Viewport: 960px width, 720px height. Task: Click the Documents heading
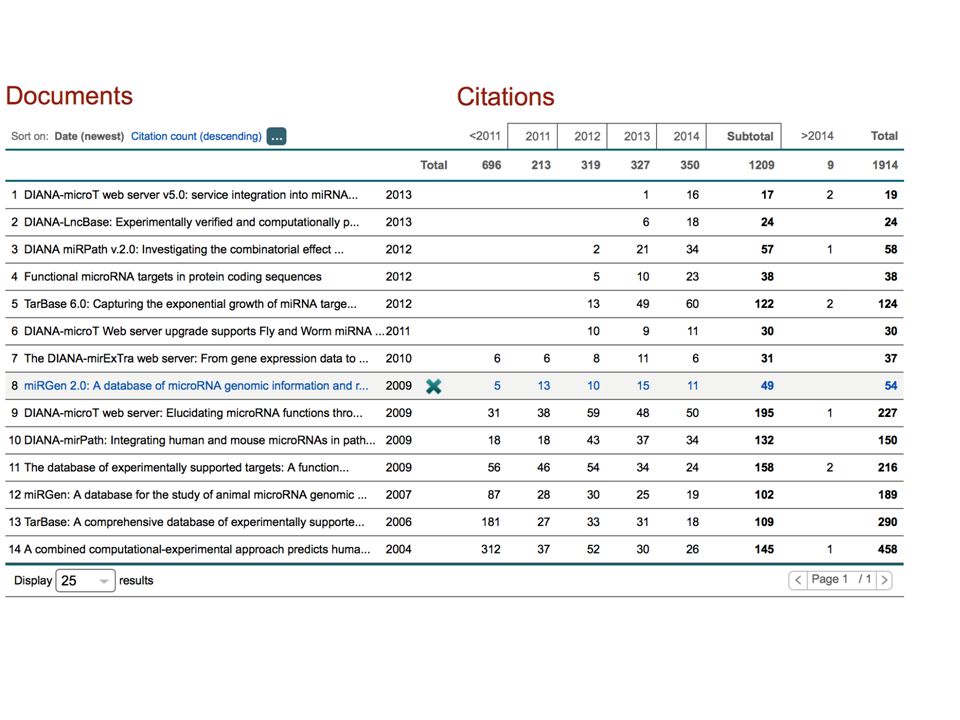coord(69,96)
